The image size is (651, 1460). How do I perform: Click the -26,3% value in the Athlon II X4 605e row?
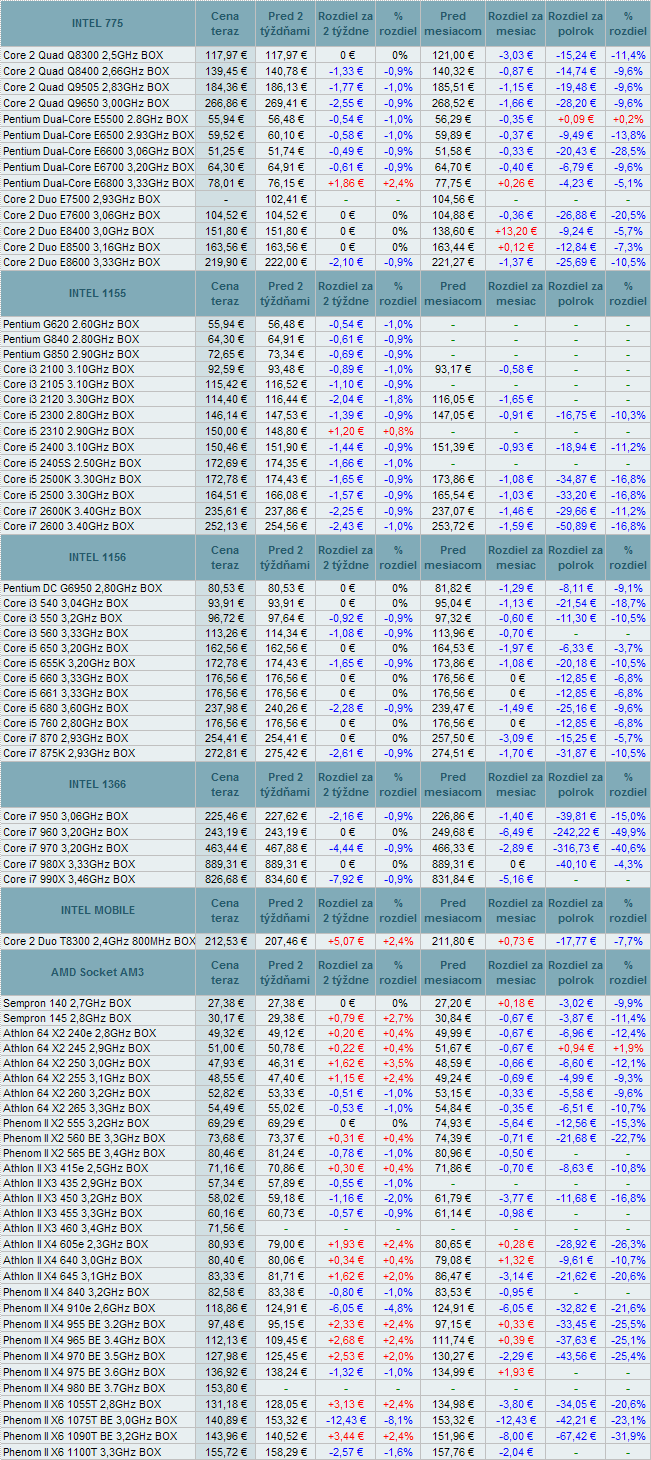tap(628, 1244)
